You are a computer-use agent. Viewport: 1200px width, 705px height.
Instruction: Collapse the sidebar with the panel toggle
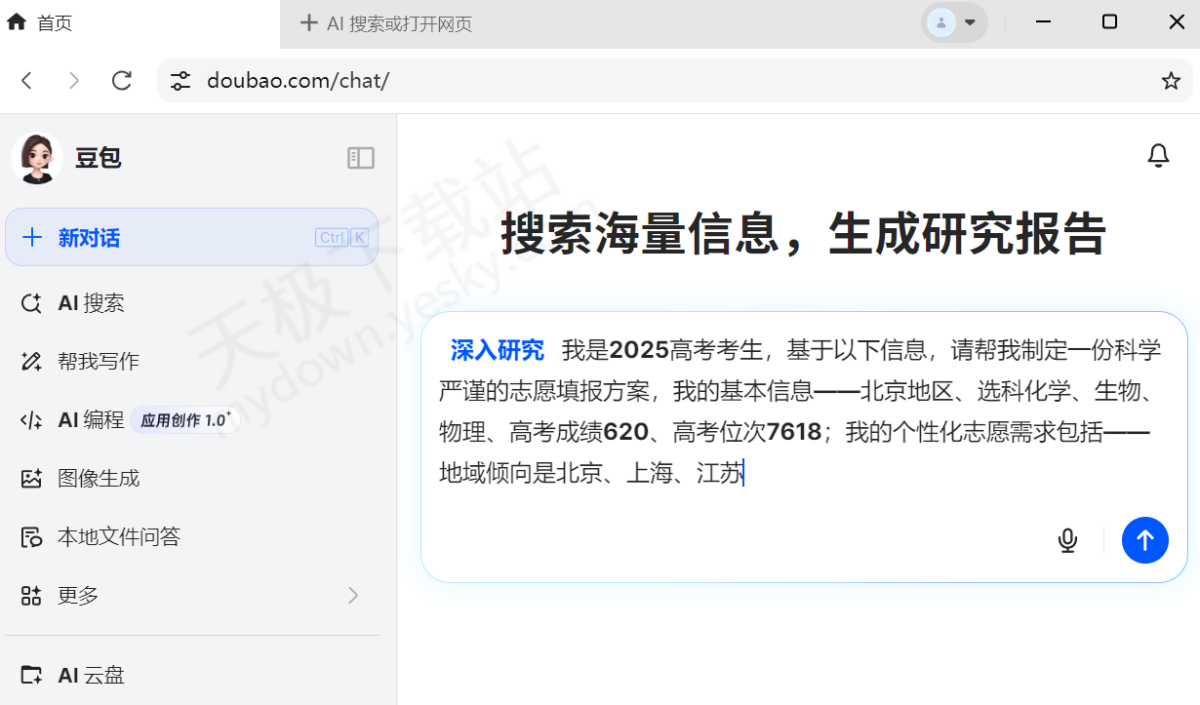point(360,158)
